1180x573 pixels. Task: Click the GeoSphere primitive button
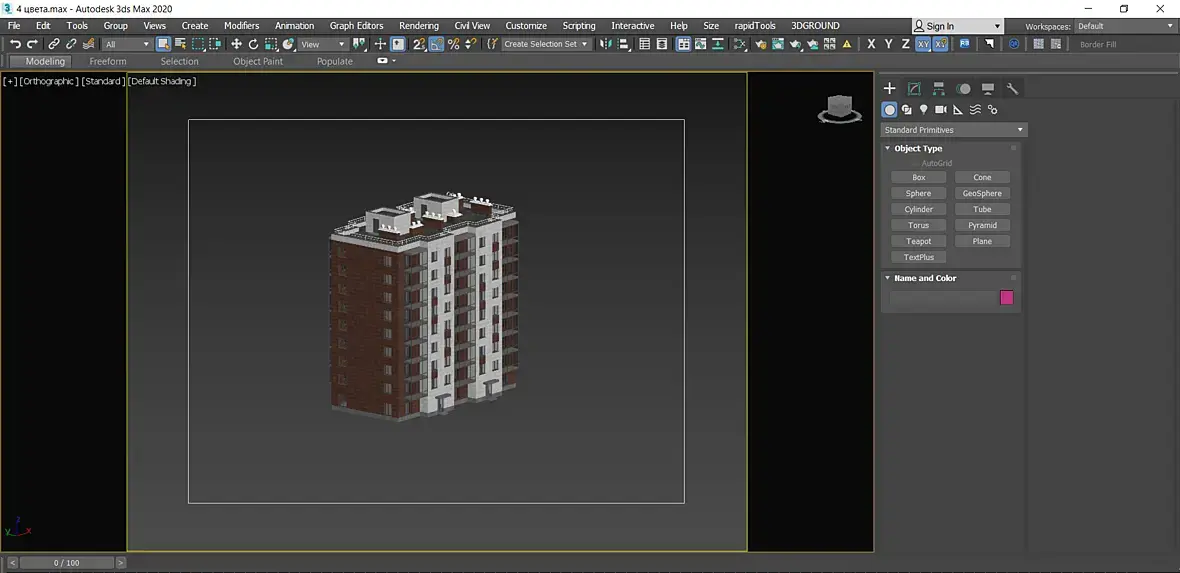coord(982,193)
